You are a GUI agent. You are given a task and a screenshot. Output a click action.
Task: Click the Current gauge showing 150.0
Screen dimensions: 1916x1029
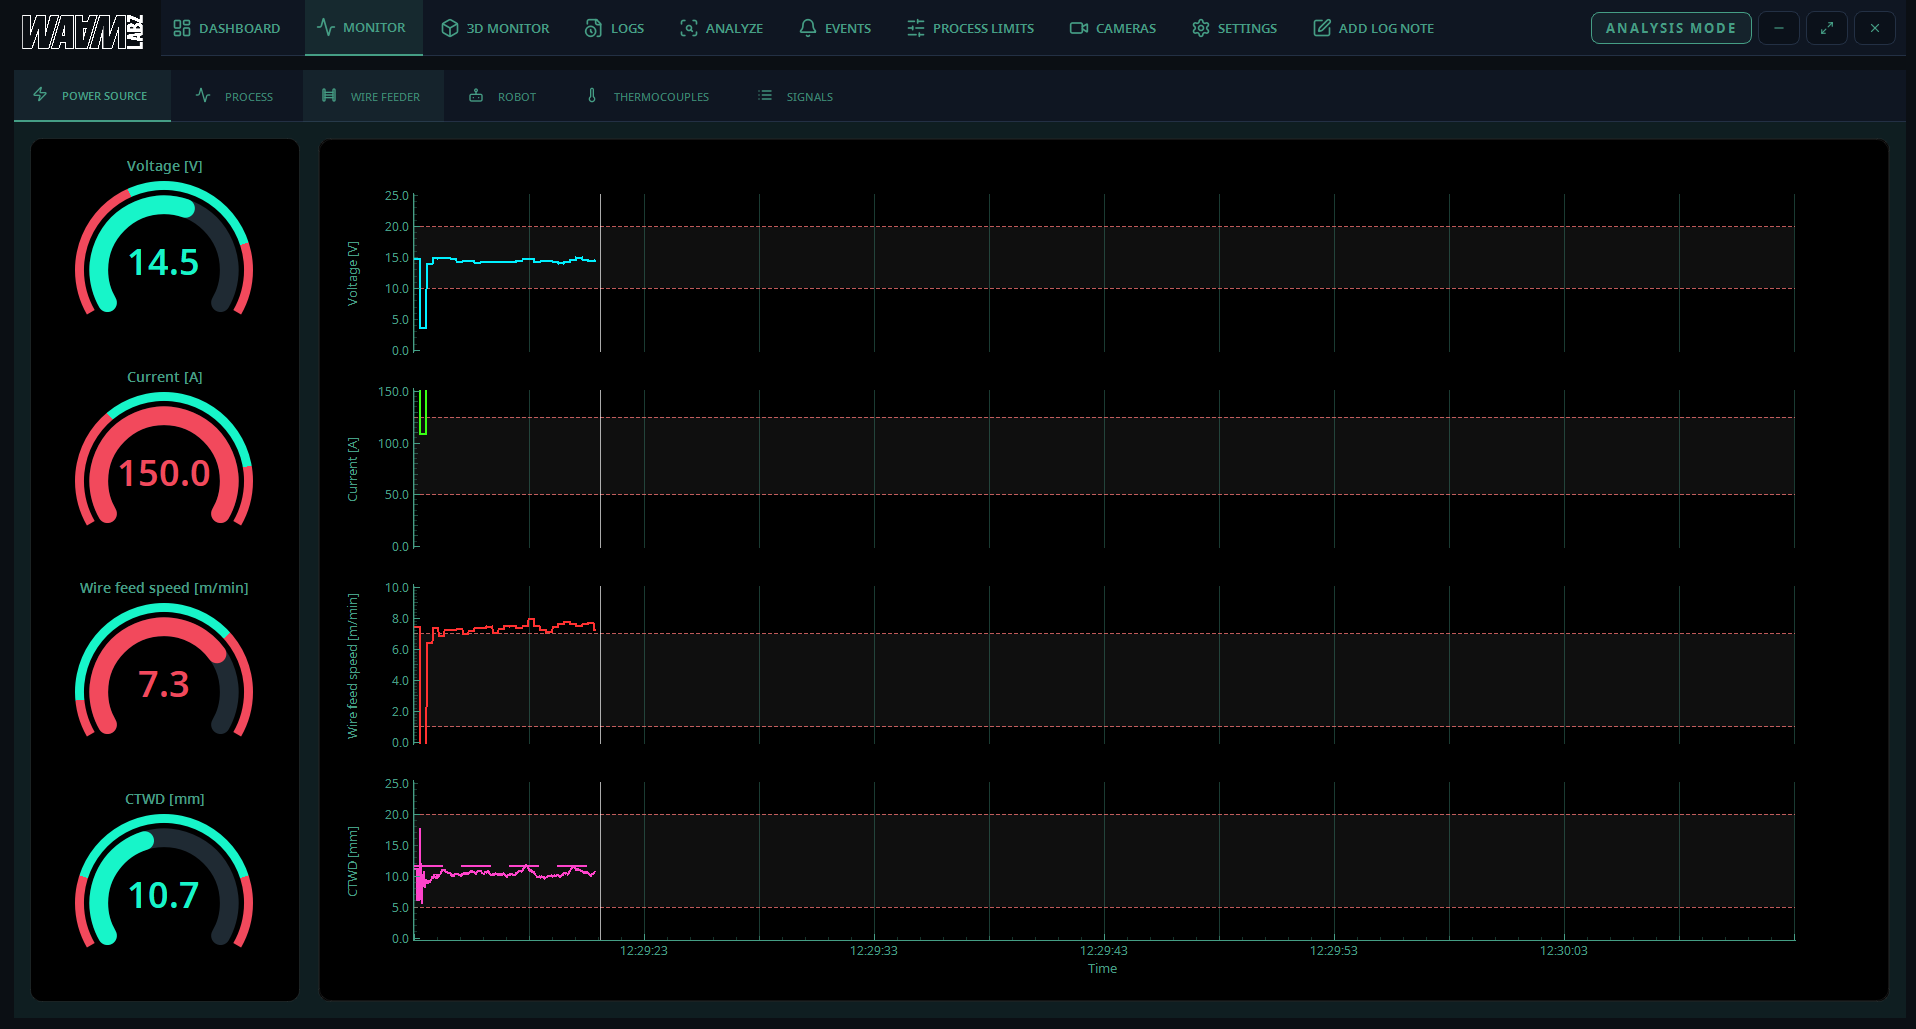(164, 459)
